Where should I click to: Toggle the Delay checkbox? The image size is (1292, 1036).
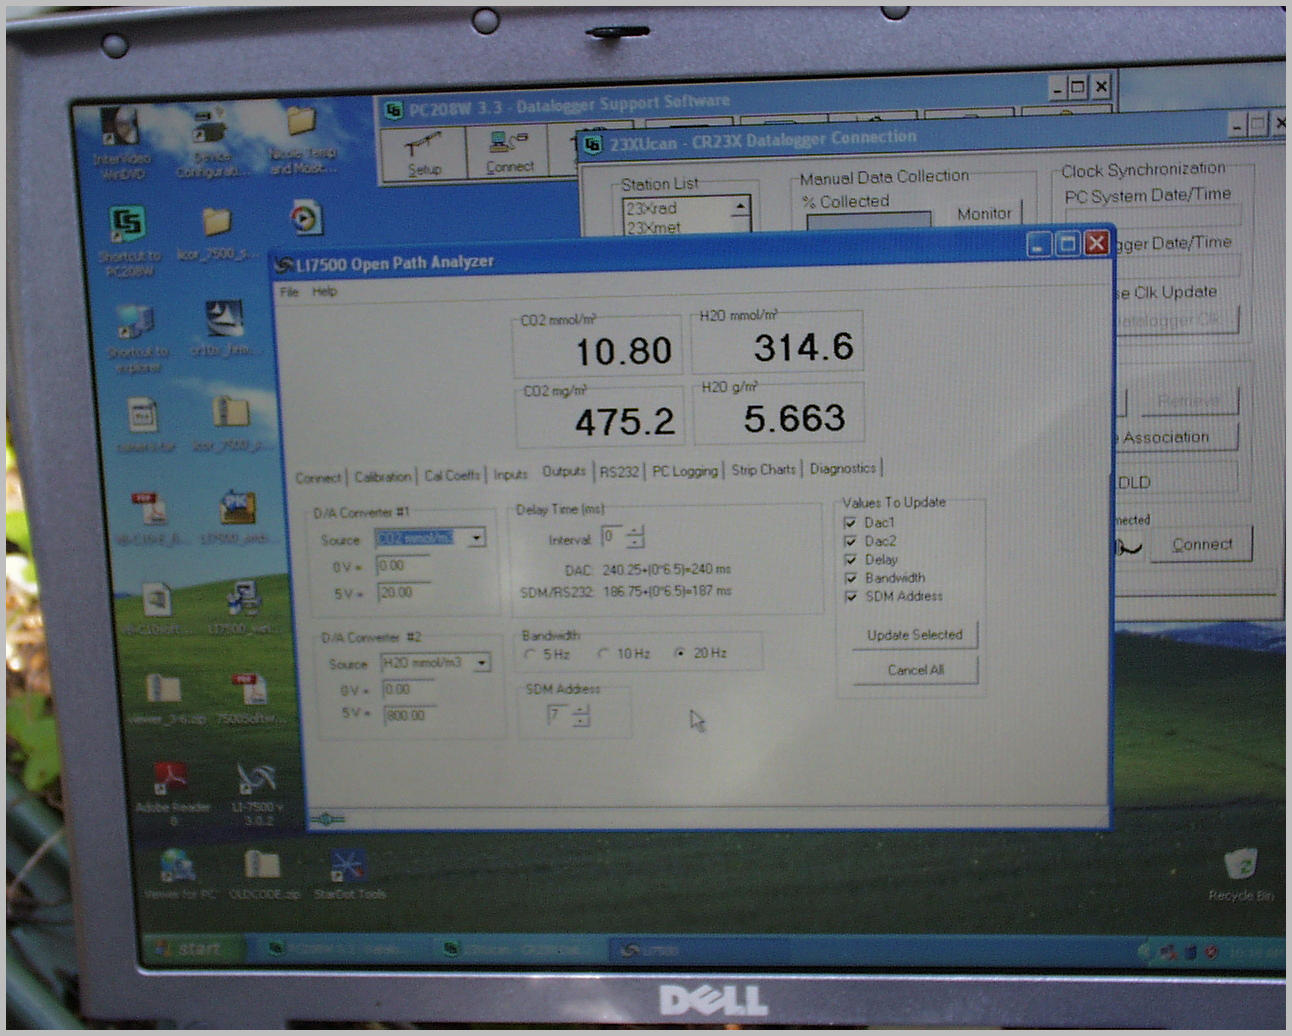tap(850, 560)
